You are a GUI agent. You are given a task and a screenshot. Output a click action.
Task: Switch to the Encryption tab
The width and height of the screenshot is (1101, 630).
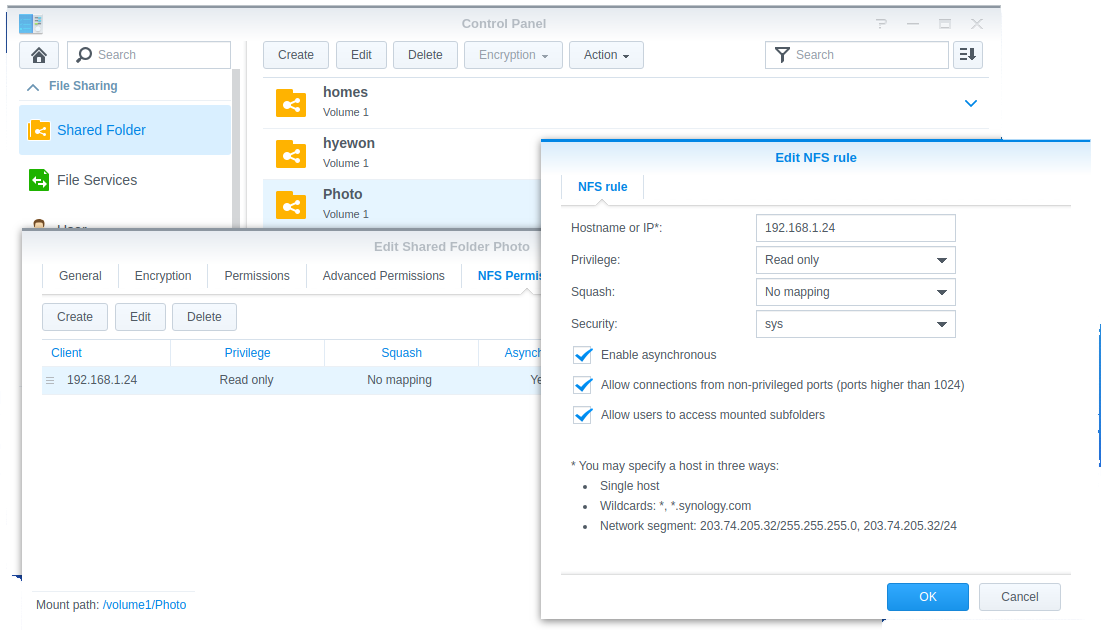coord(163,276)
